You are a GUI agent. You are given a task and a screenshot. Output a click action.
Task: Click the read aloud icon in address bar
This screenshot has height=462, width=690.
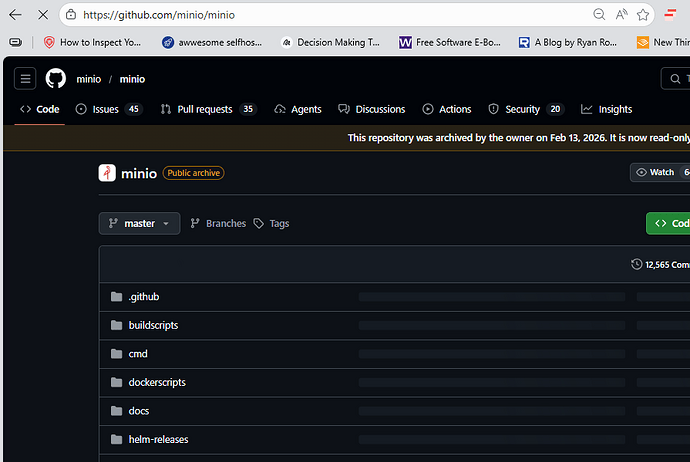pos(622,15)
